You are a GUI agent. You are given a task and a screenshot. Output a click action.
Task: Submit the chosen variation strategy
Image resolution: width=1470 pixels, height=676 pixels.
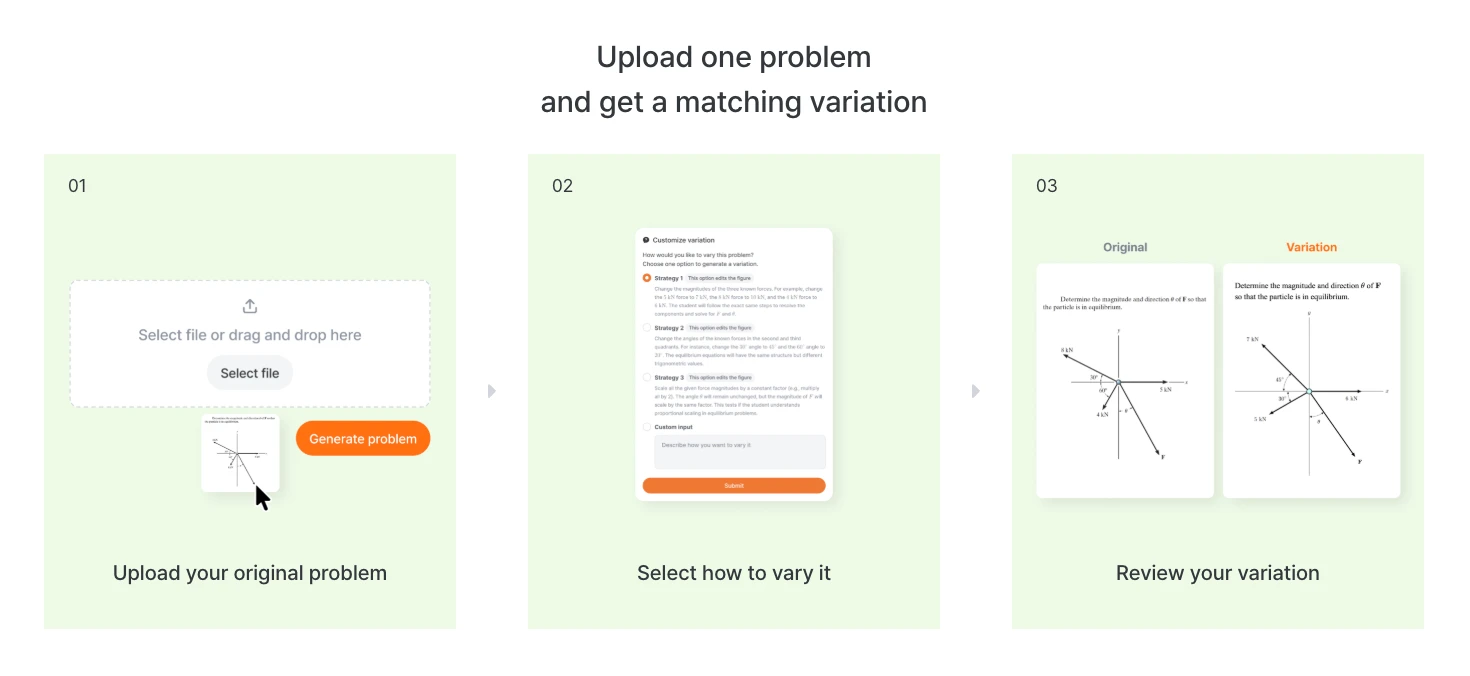pos(734,486)
